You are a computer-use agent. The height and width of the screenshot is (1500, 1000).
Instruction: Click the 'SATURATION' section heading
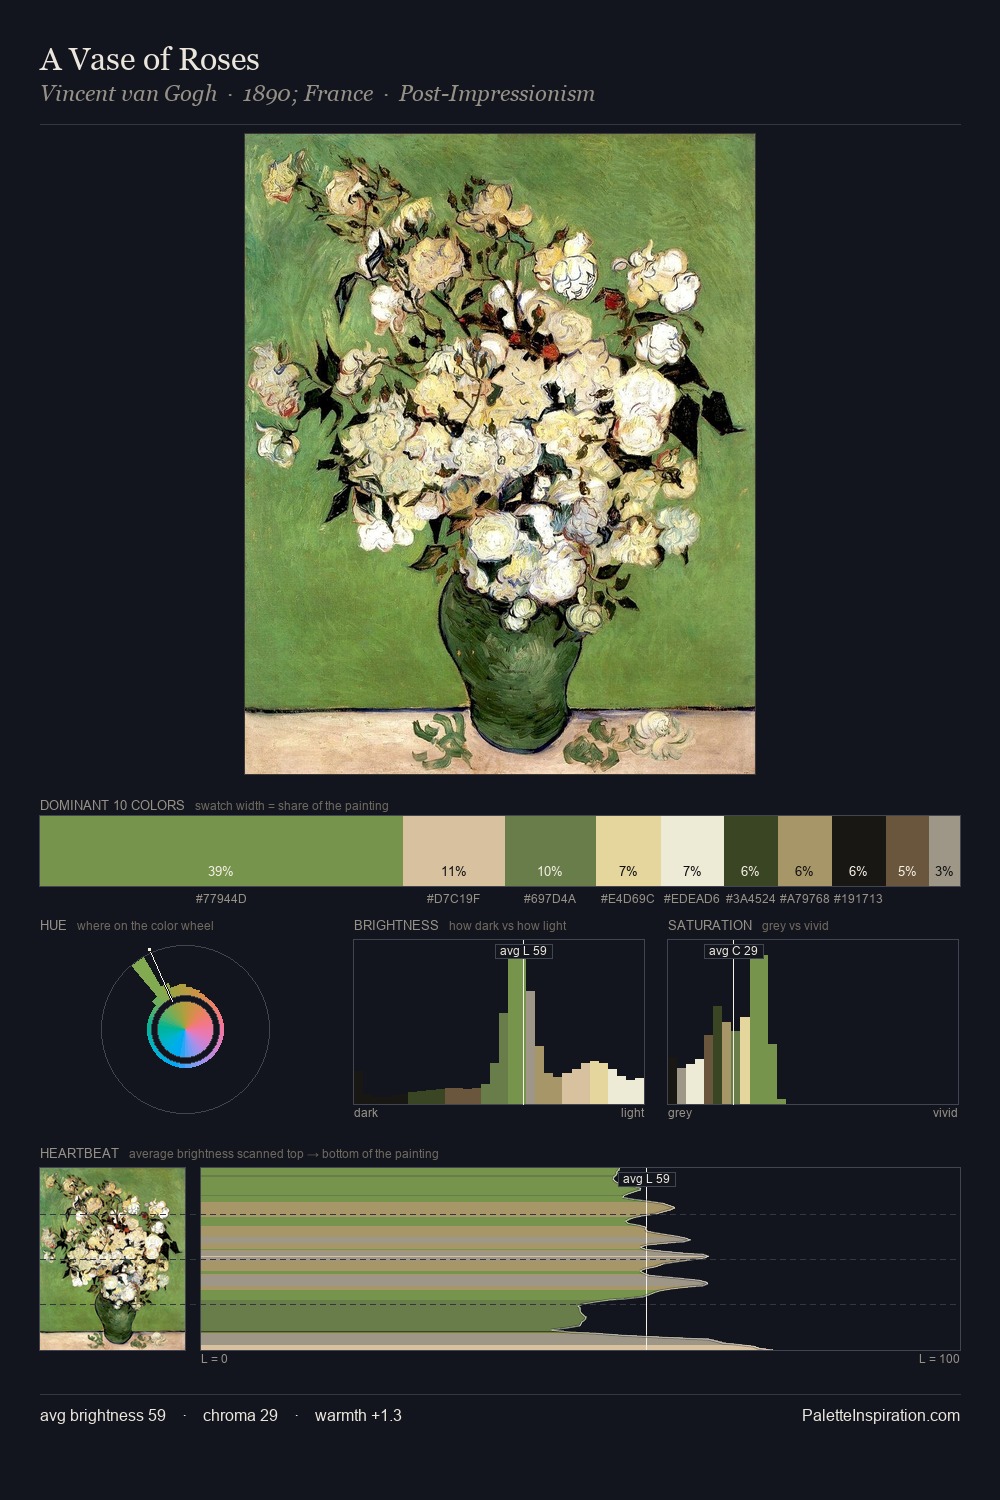[710, 925]
